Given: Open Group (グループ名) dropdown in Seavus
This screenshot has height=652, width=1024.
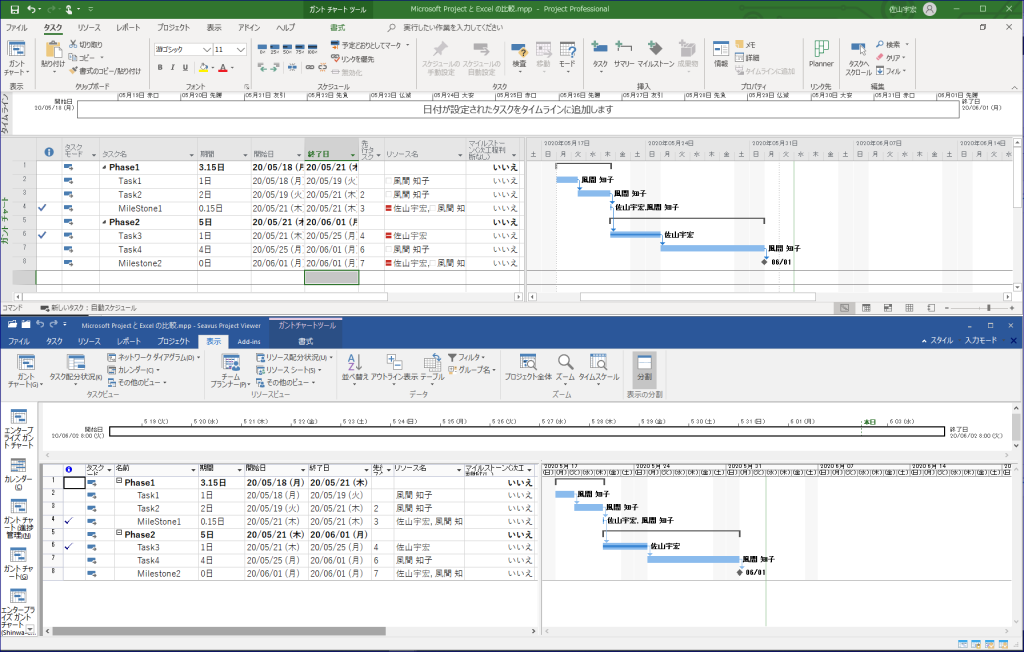Looking at the screenshot, I should (x=472, y=370).
